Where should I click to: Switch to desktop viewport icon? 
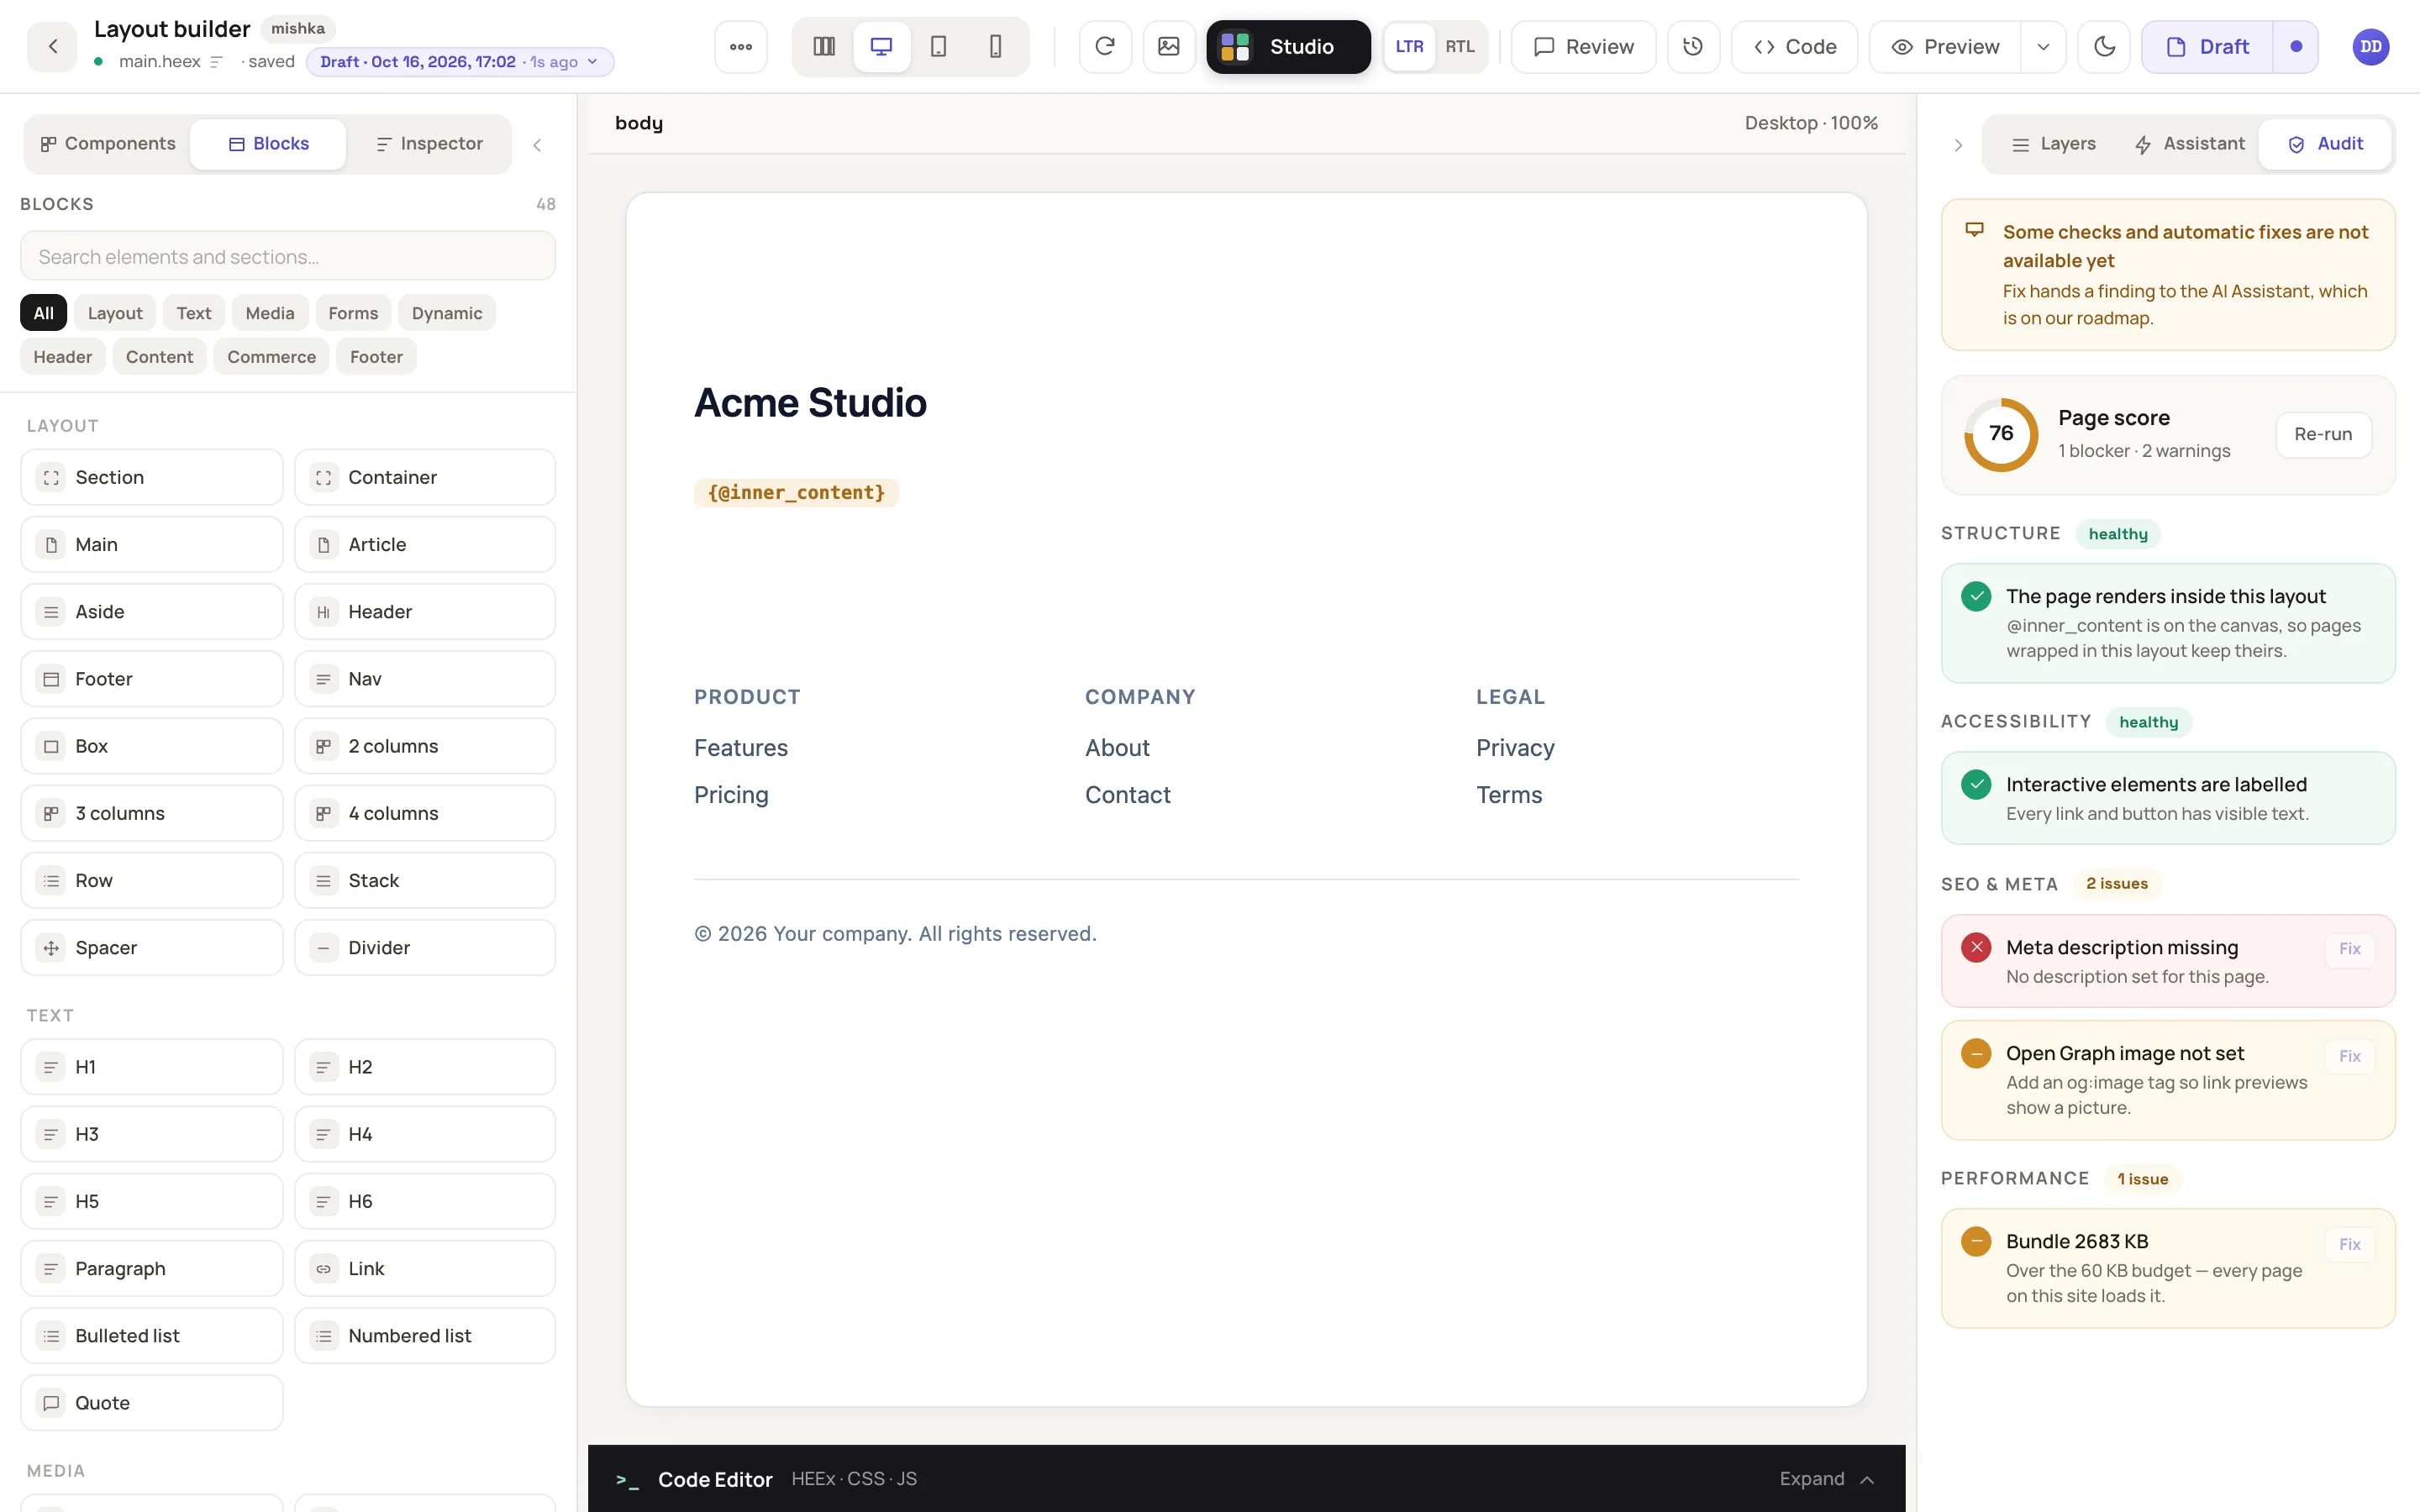click(x=881, y=46)
